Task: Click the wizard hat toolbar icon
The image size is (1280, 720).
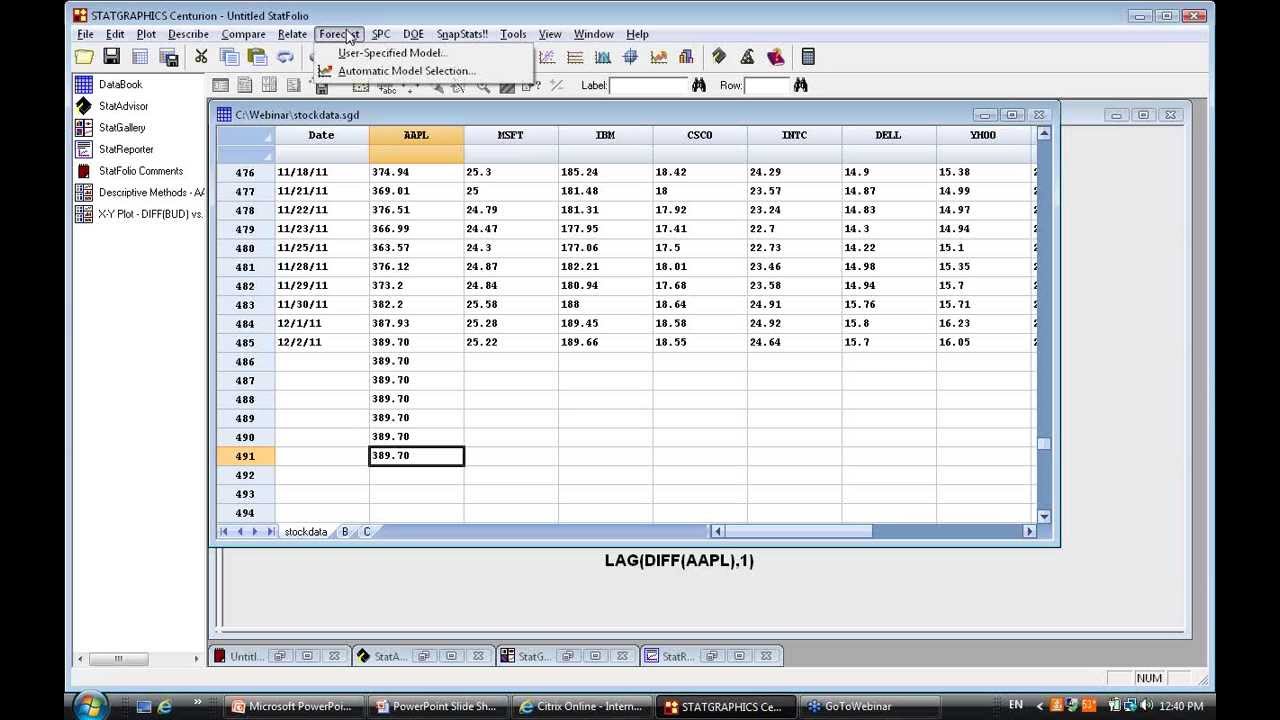Action: 747,57
